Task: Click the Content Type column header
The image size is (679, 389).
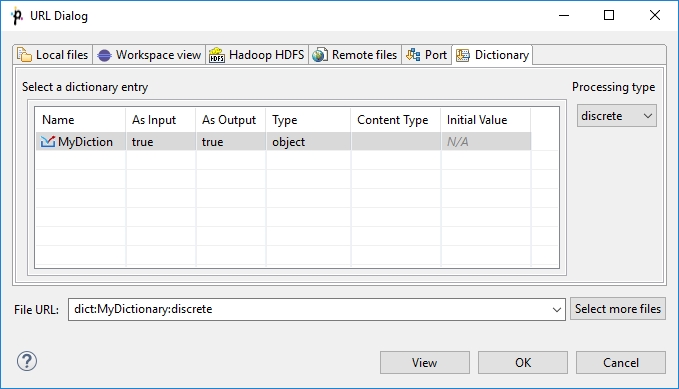Action: (396, 120)
